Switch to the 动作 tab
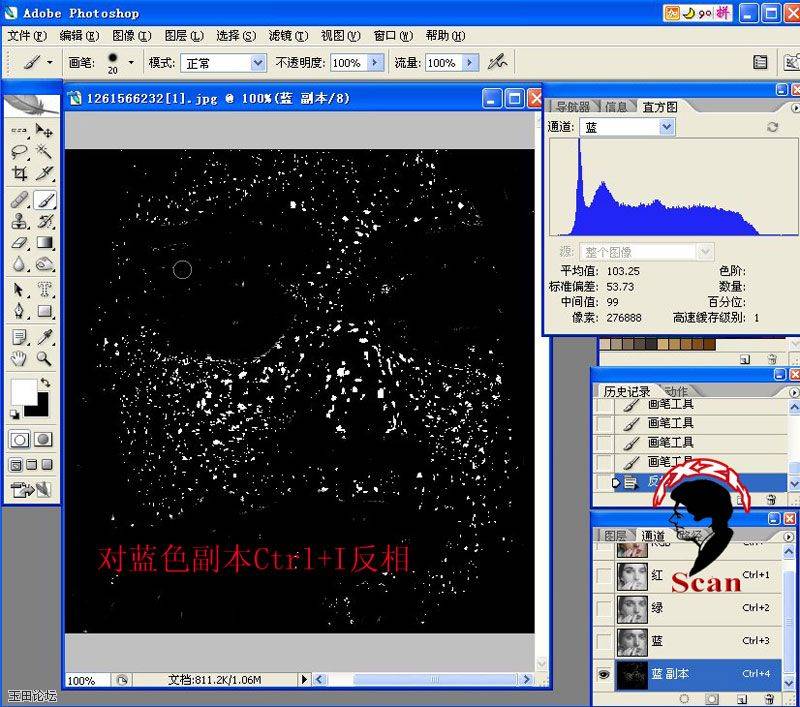Image resolution: width=800 pixels, height=707 pixels. (677, 391)
